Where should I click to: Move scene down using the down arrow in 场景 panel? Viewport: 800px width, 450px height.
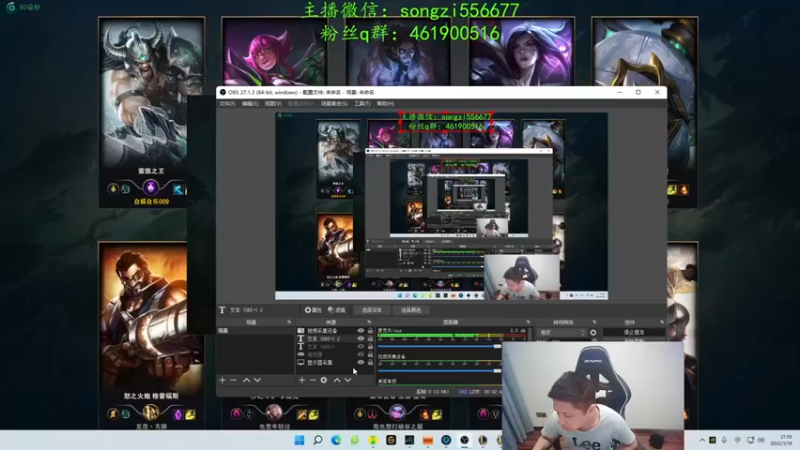(258, 380)
